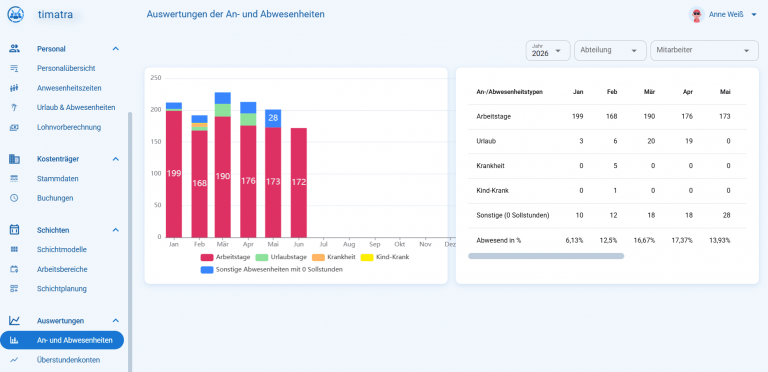The height and width of the screenshot is (372, 768).
Task: Click the table's horizontal scrollbar
Action: click(x=546, y=256)
